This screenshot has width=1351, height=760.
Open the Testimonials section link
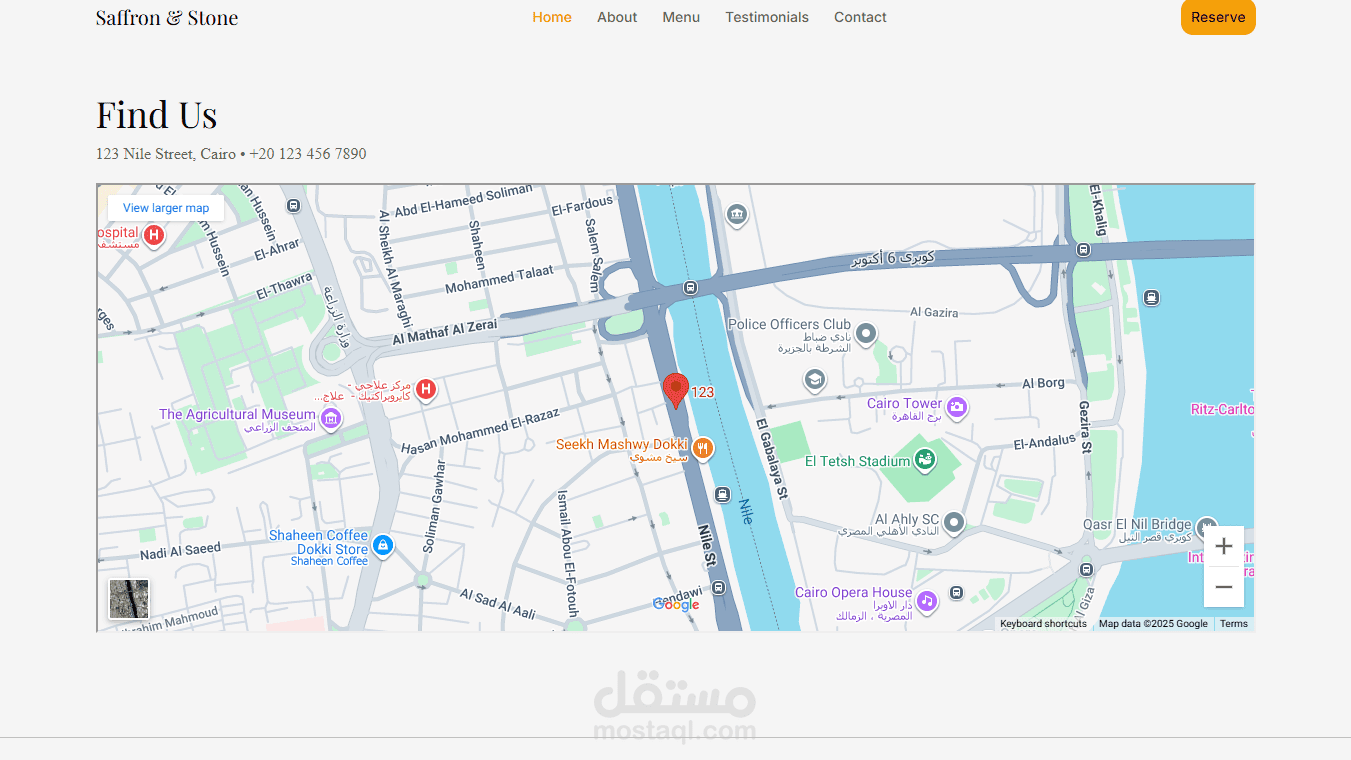pos(767,17)
